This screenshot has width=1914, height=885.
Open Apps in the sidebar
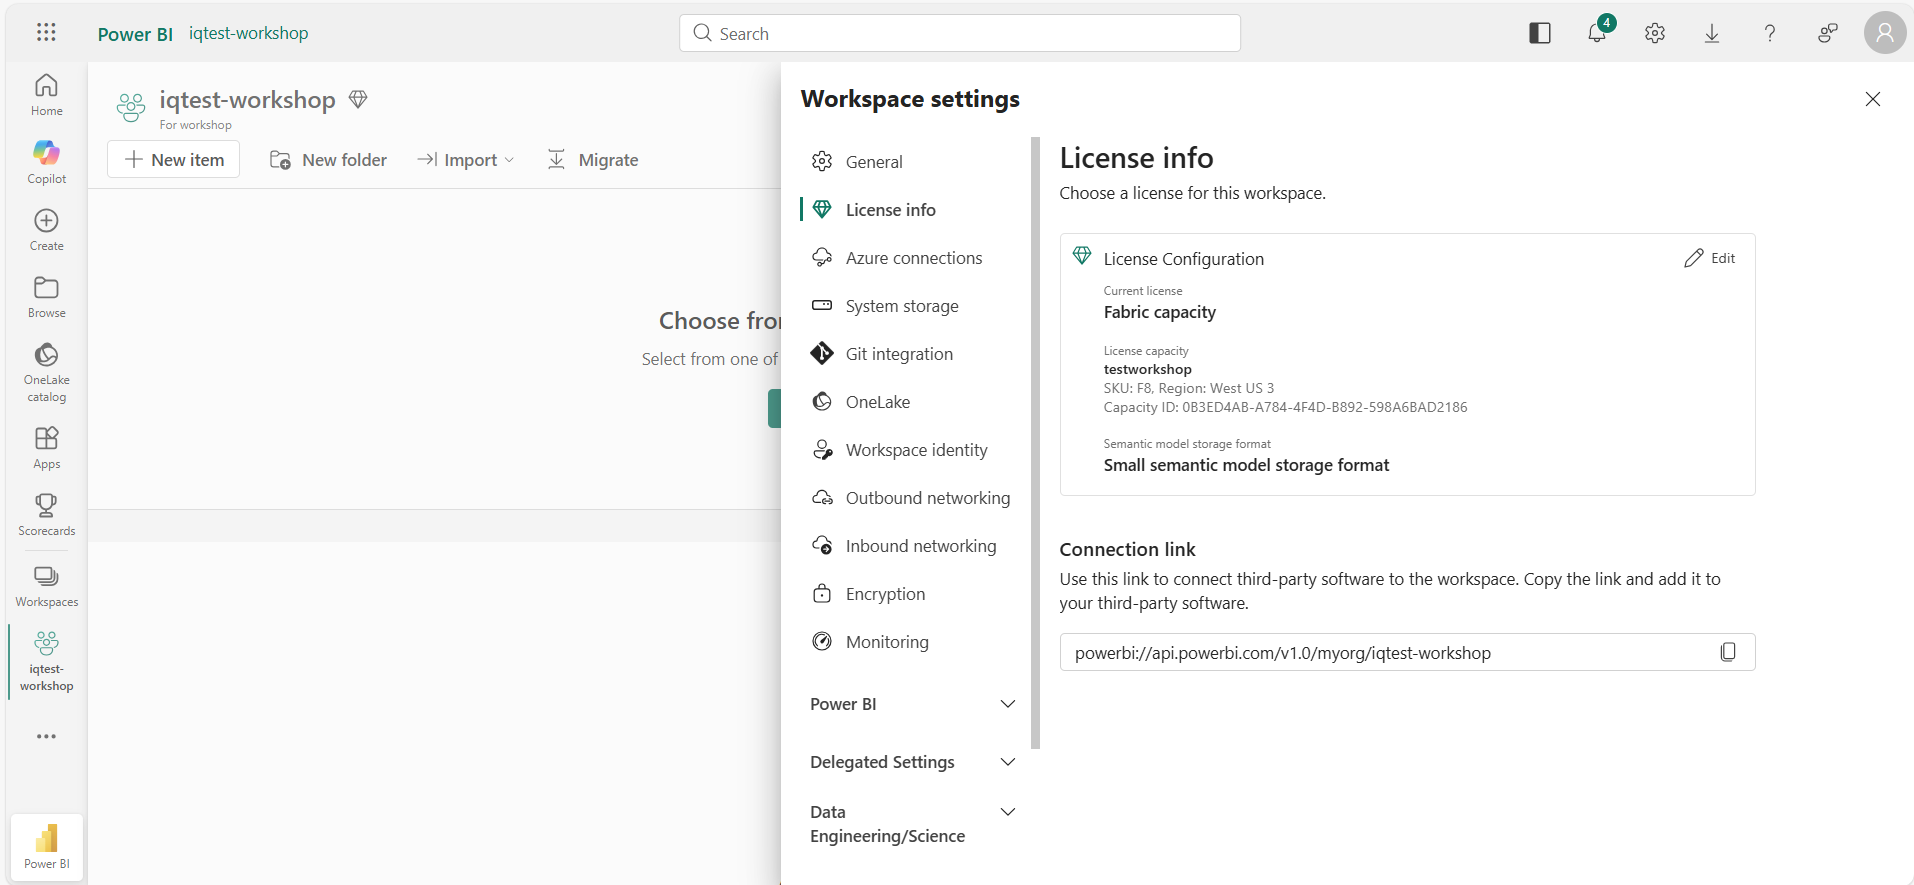click(x=46, y=448)
